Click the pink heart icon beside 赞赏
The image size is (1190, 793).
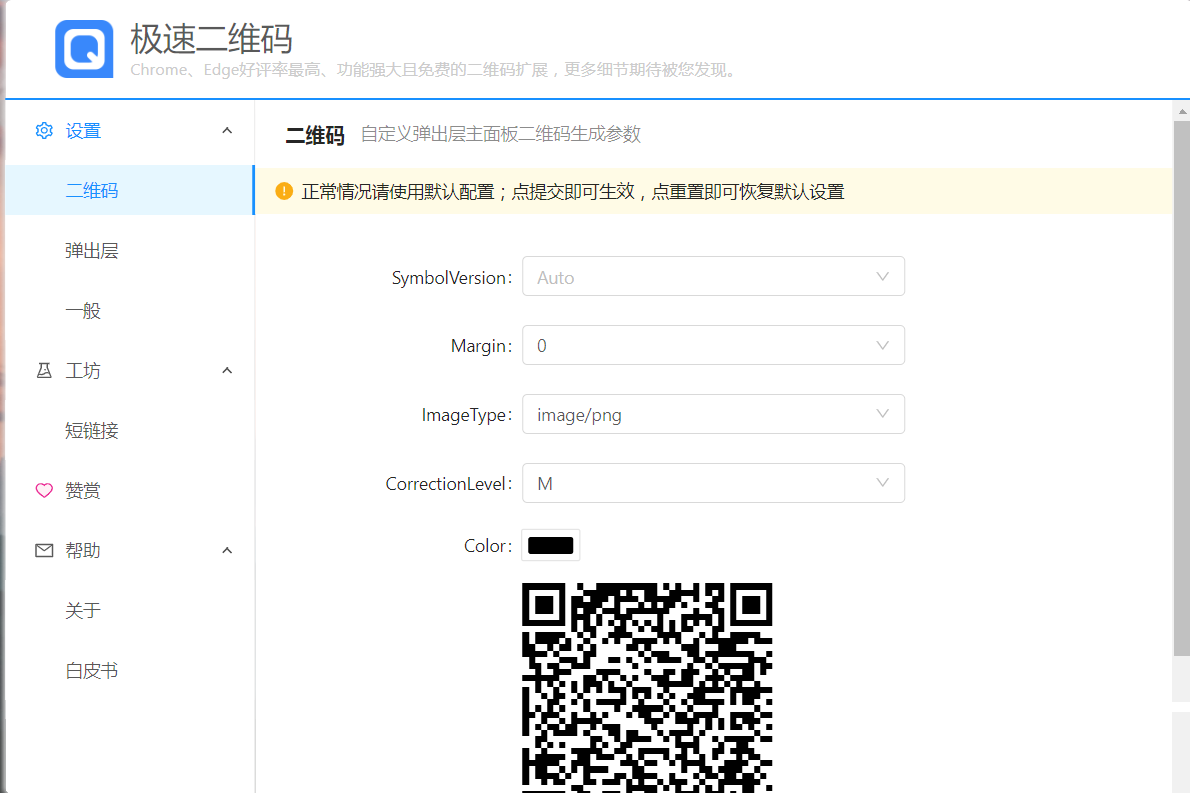(45, 490)
